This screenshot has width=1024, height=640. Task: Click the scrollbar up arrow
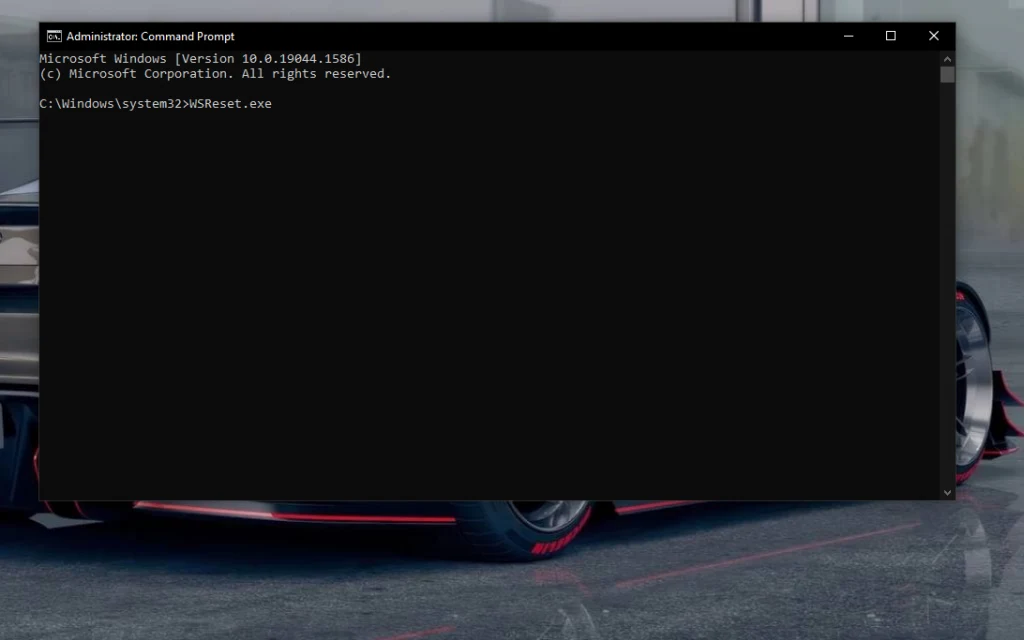[x=947, y=59]
